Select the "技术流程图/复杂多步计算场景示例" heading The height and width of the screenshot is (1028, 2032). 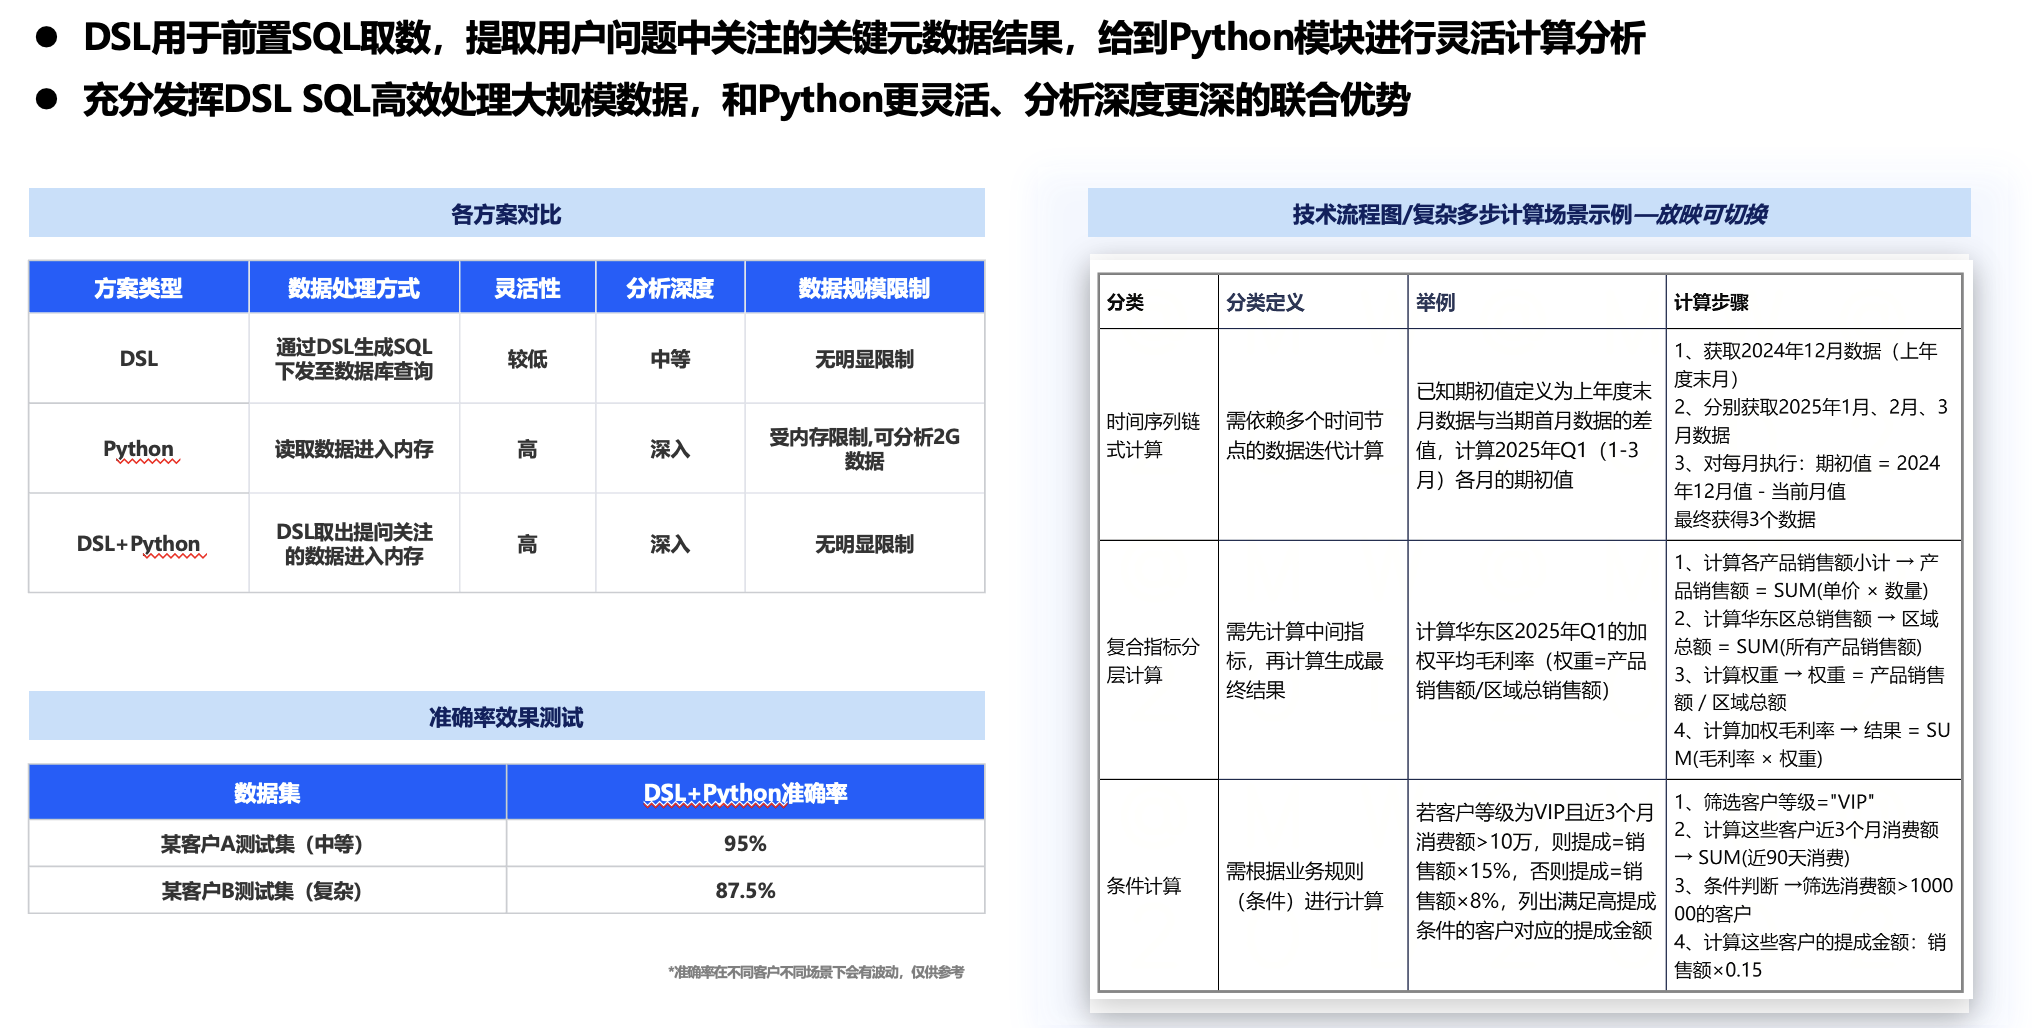point(1529,214)
